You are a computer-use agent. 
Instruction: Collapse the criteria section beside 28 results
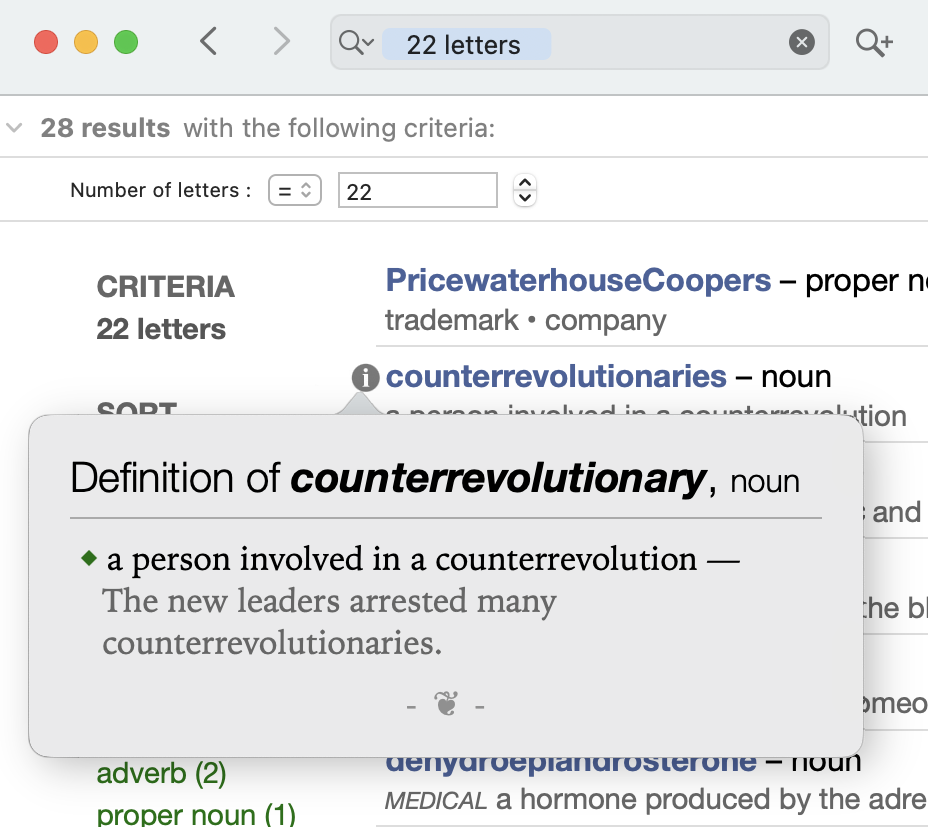[x=14, y=129]
